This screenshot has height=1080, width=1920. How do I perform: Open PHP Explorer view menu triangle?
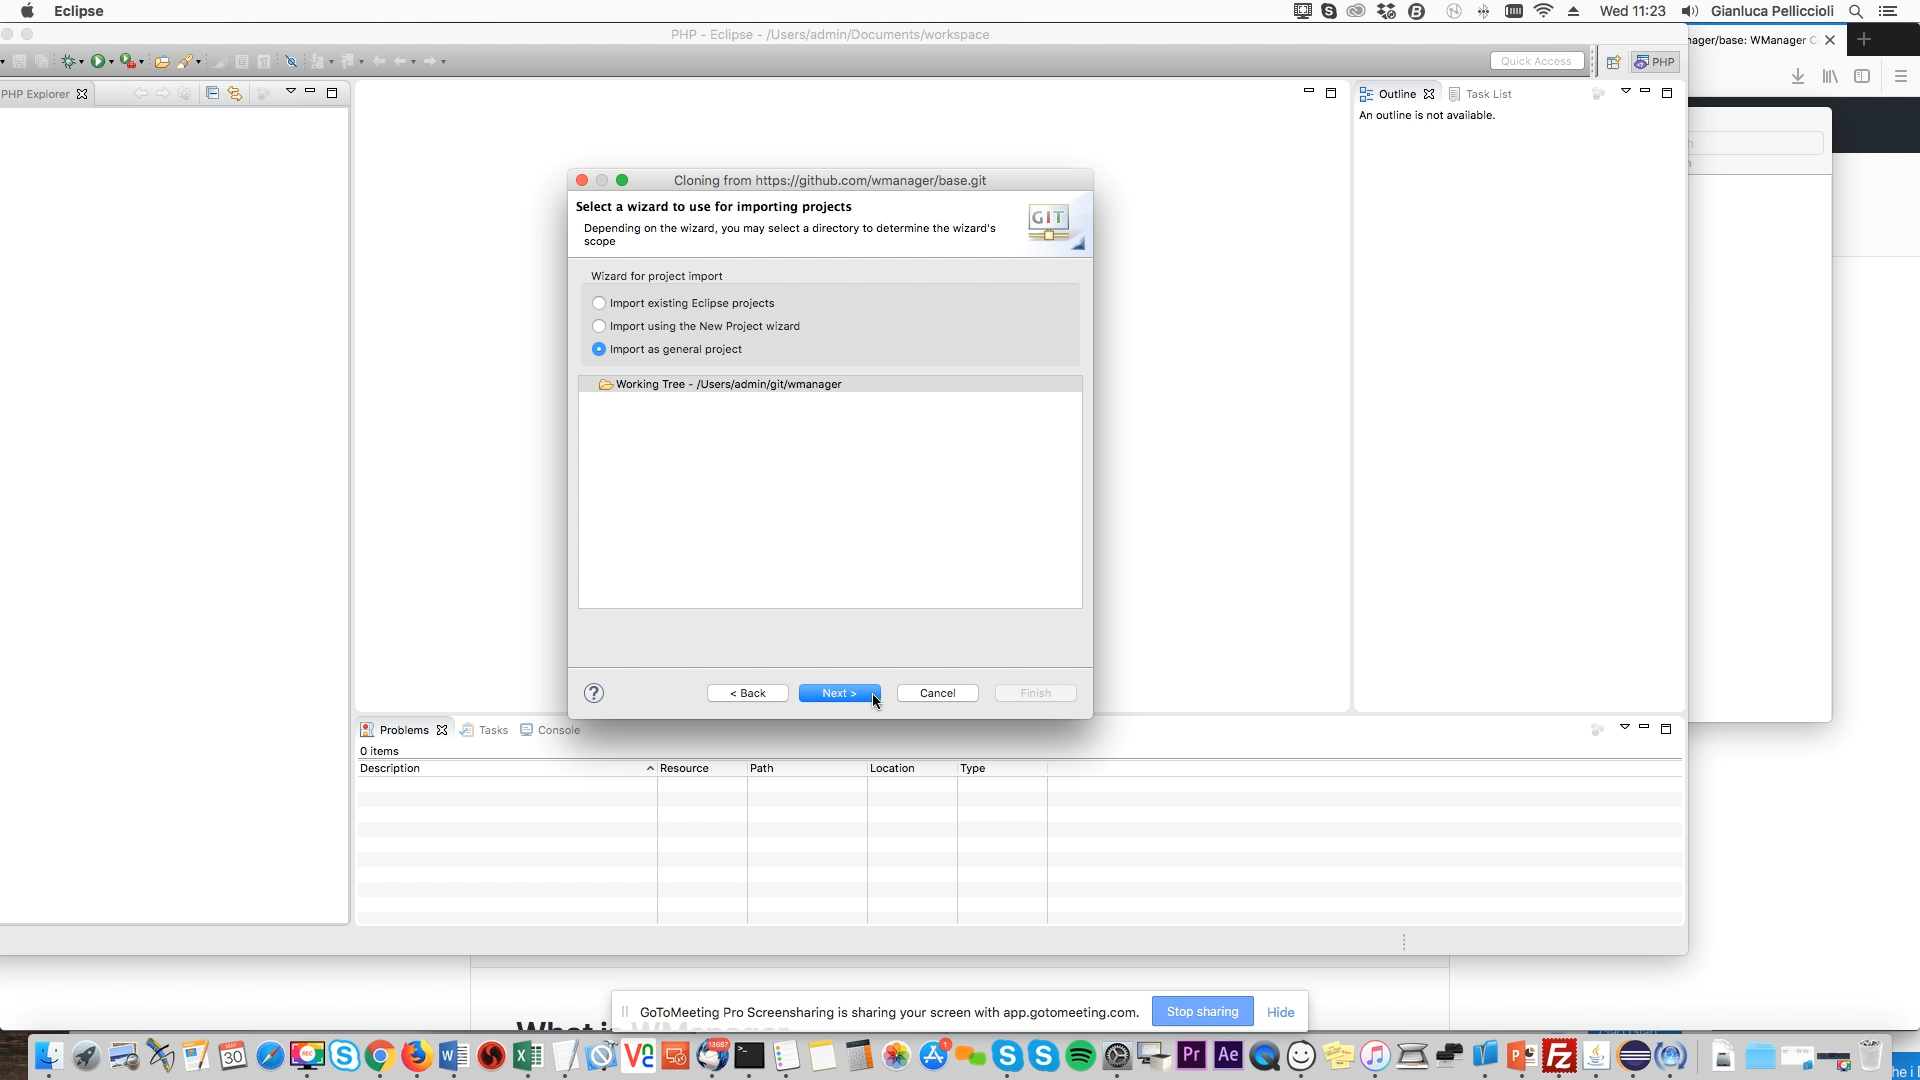tap(290, 91)
